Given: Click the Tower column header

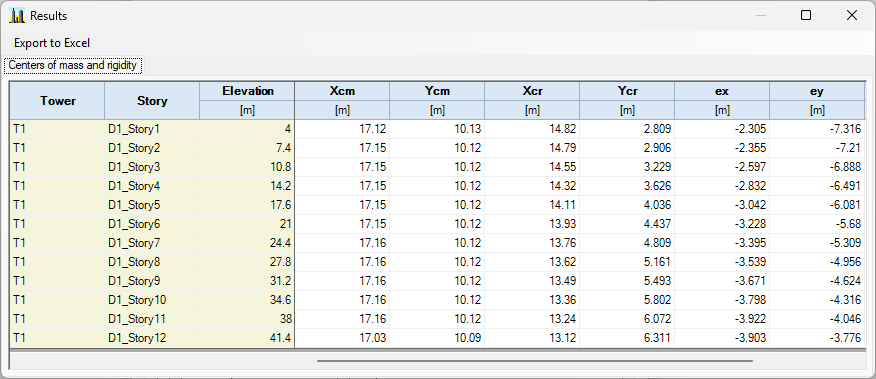Looking at the screenshot, I should coord(58,101).
